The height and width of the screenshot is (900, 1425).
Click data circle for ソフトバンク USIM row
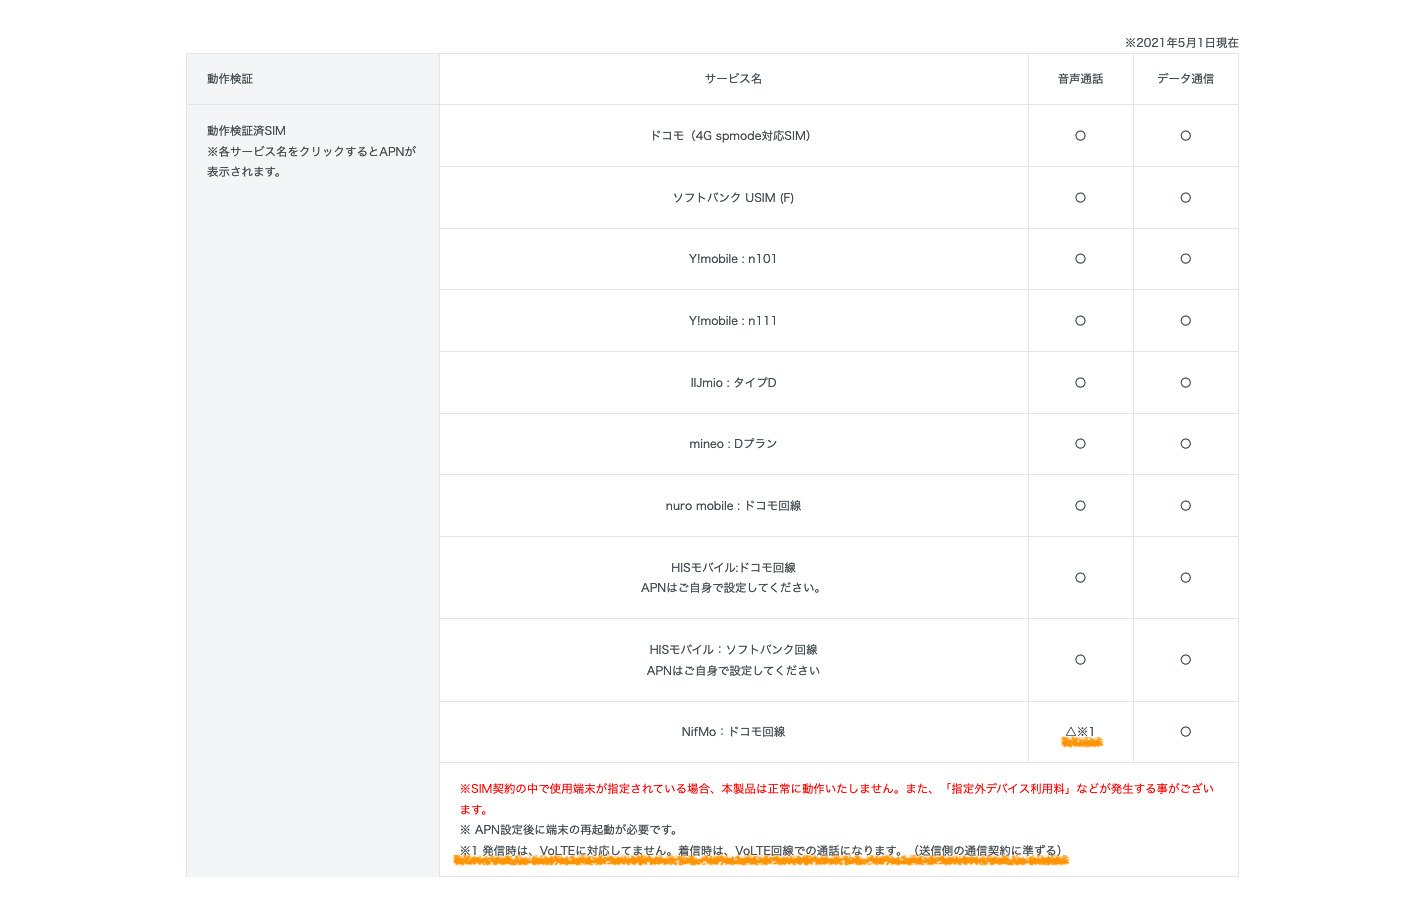coord(1185,198)
